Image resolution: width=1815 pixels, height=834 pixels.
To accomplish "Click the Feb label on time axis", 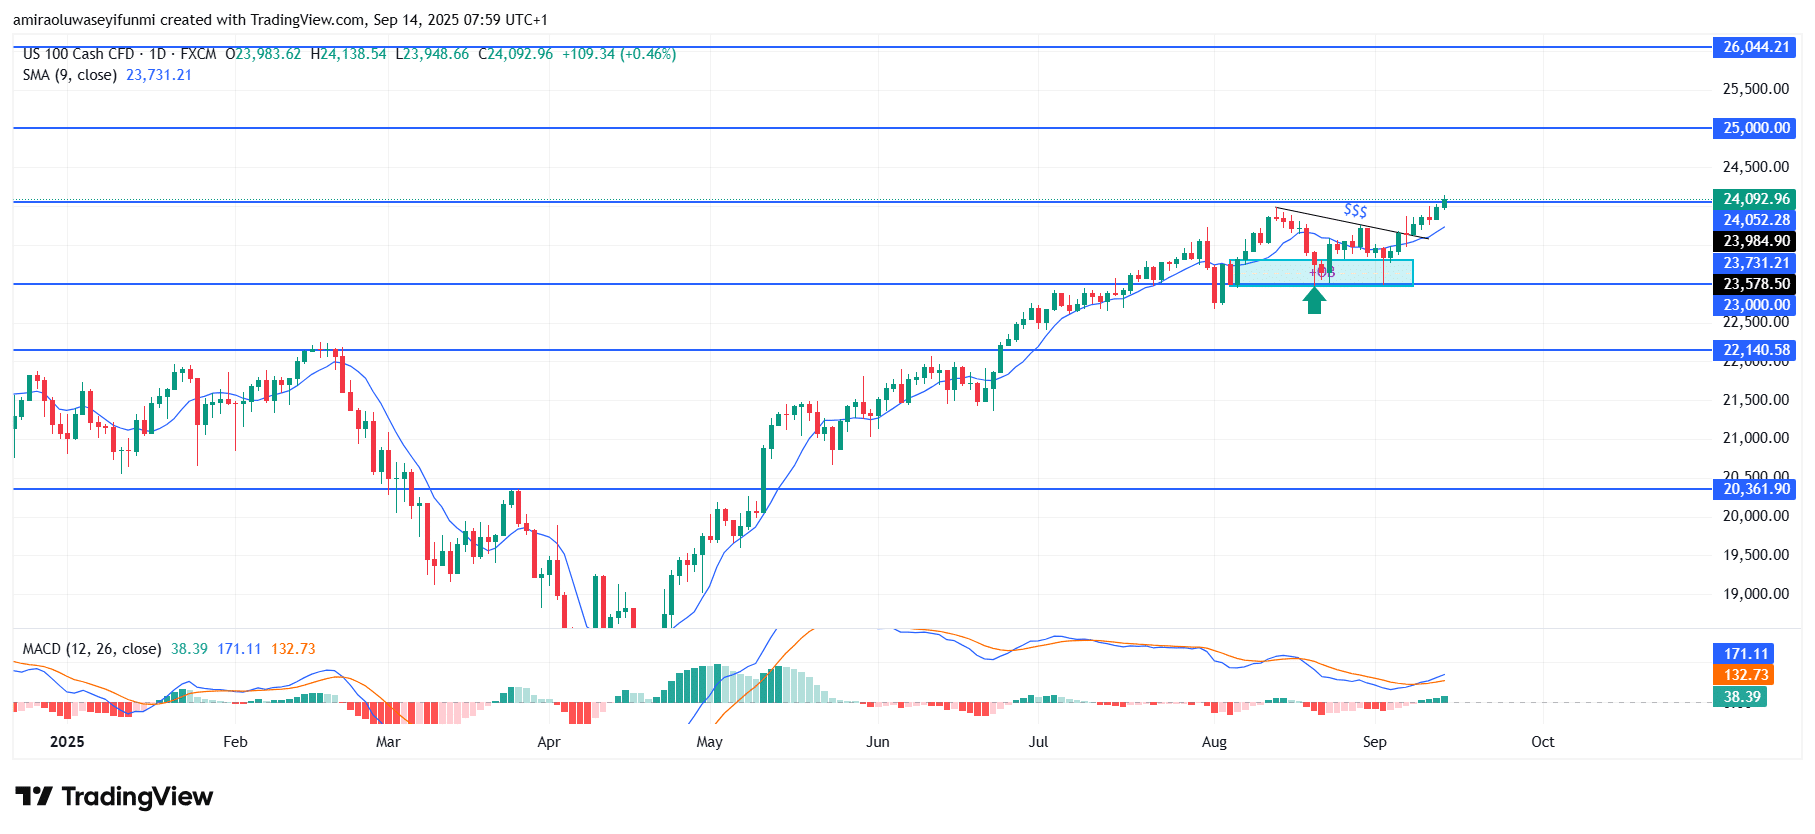I will pos(235,742).
